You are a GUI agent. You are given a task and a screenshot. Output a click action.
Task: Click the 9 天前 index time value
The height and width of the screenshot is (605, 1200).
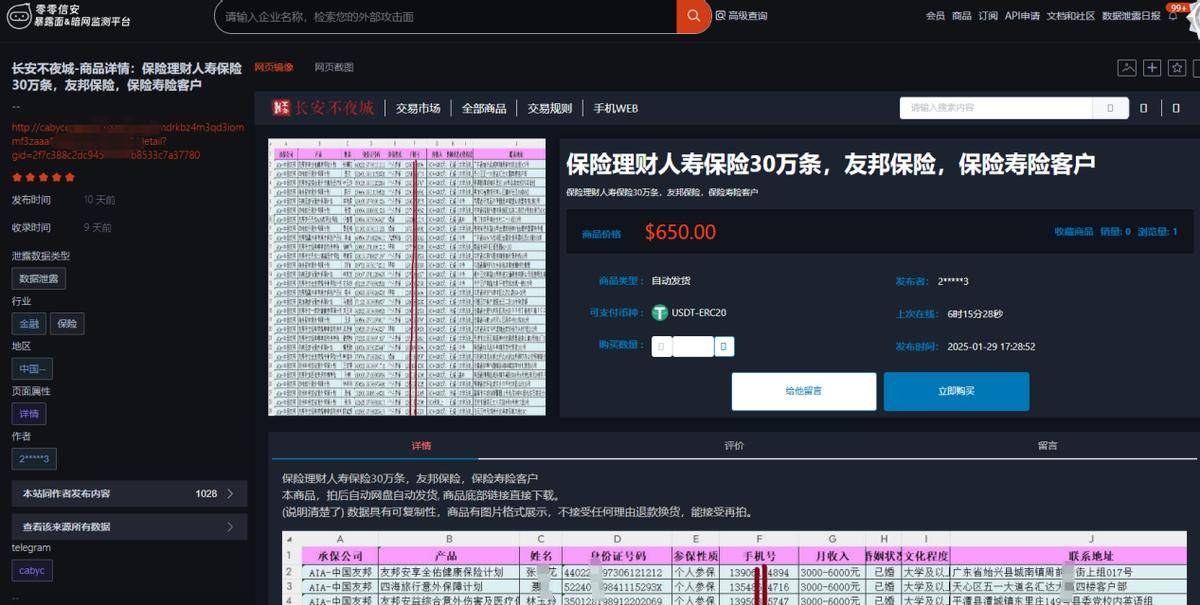pos(98,227)
